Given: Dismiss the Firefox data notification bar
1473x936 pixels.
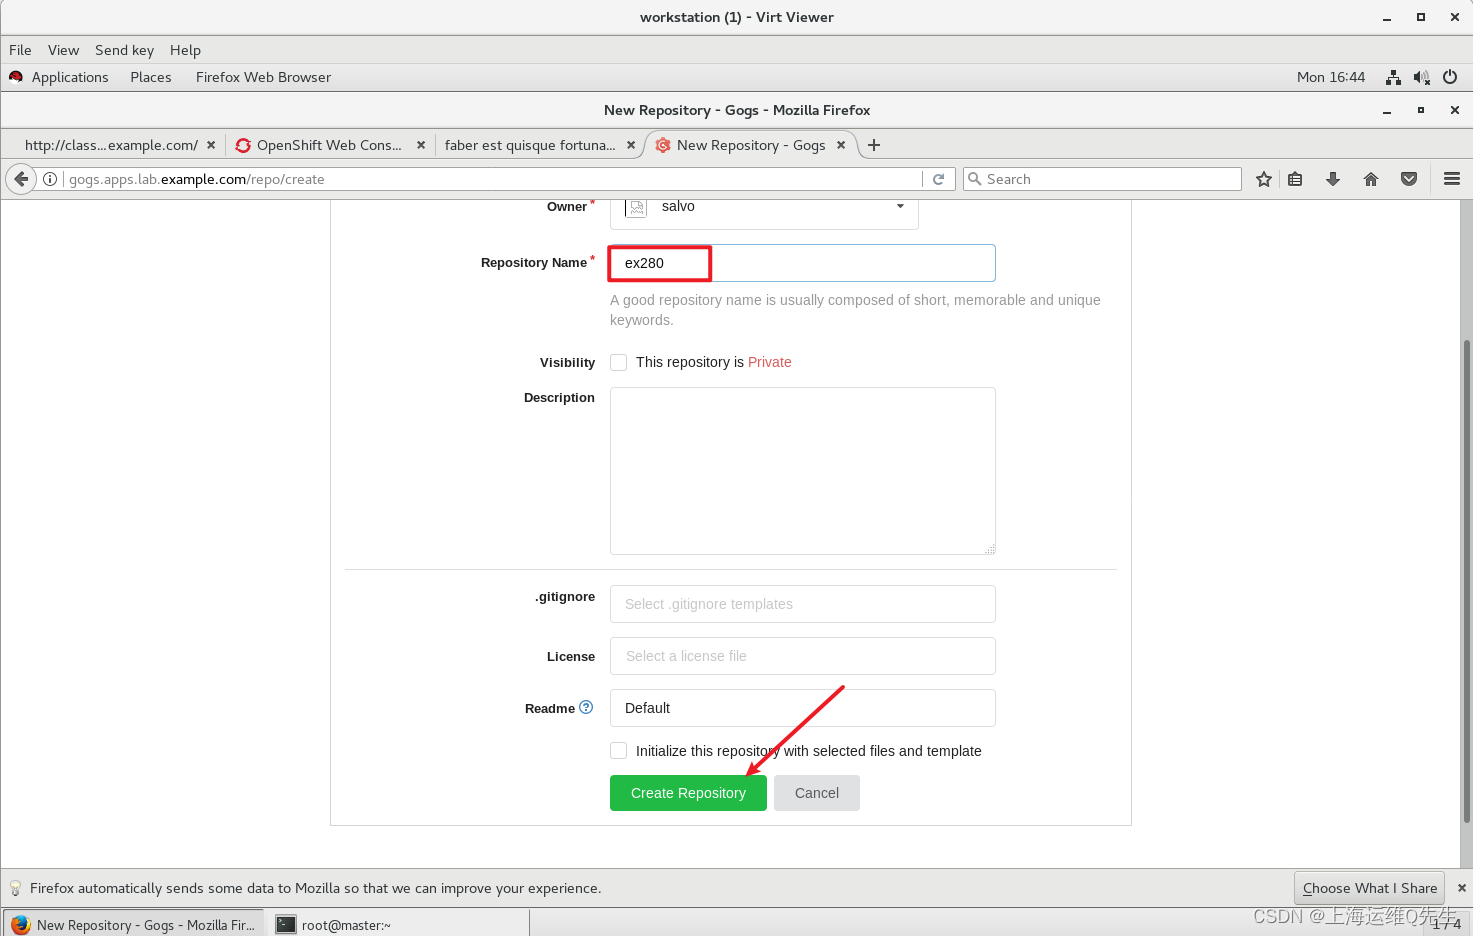Looking at the screenshot, I should click(1462, 888).
